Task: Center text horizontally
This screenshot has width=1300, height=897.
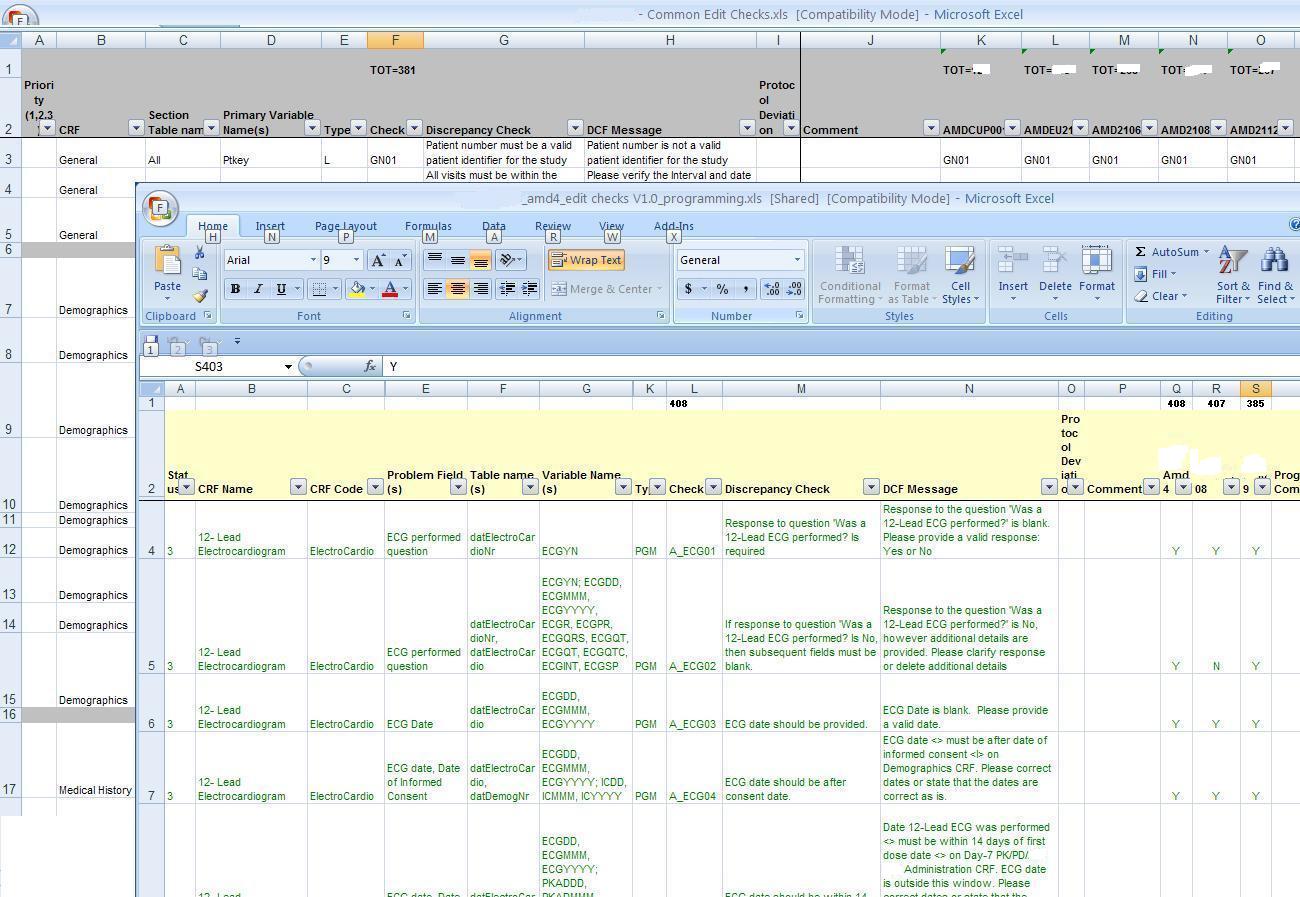Action: click(457, 289)
